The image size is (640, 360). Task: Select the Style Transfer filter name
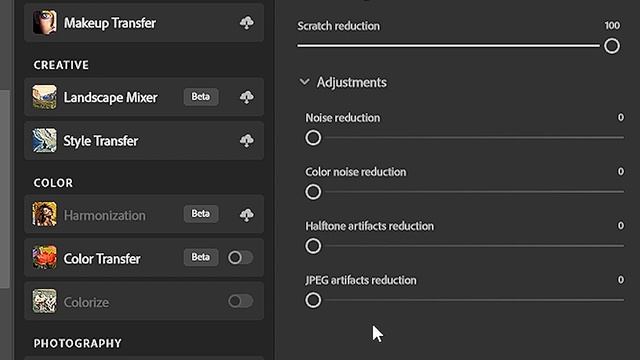coord(100,141)
